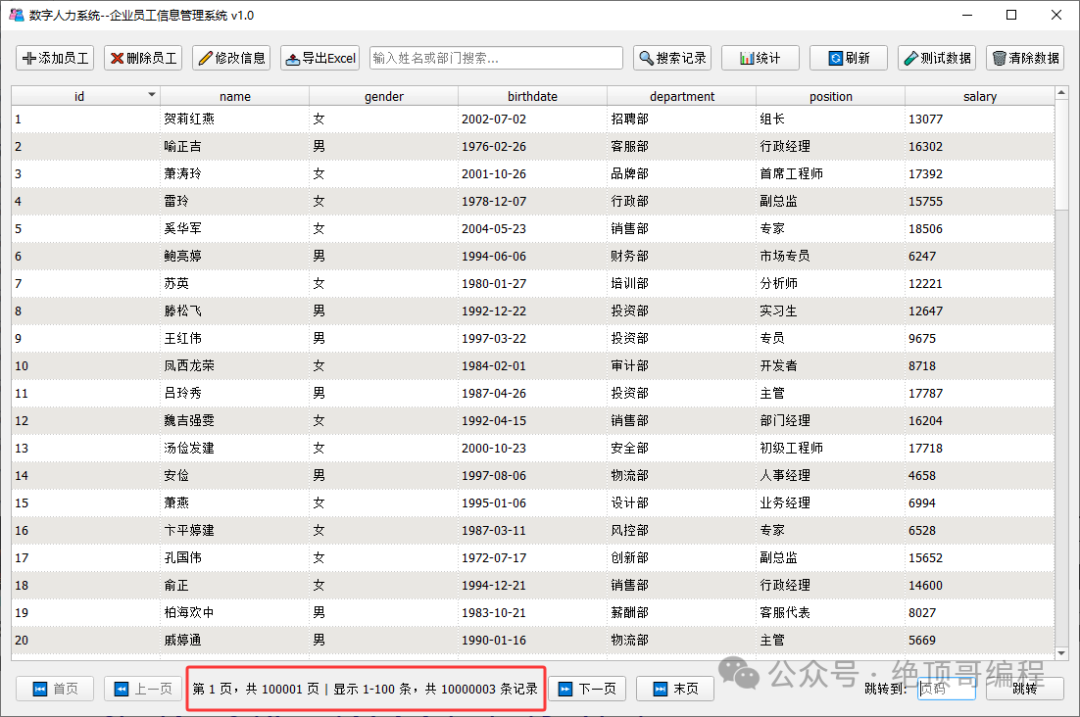The height and width of the screenshot is (717, 1080).
Task: Open 修改信息 edit info dialog
Action: click(x=231, y=58)
